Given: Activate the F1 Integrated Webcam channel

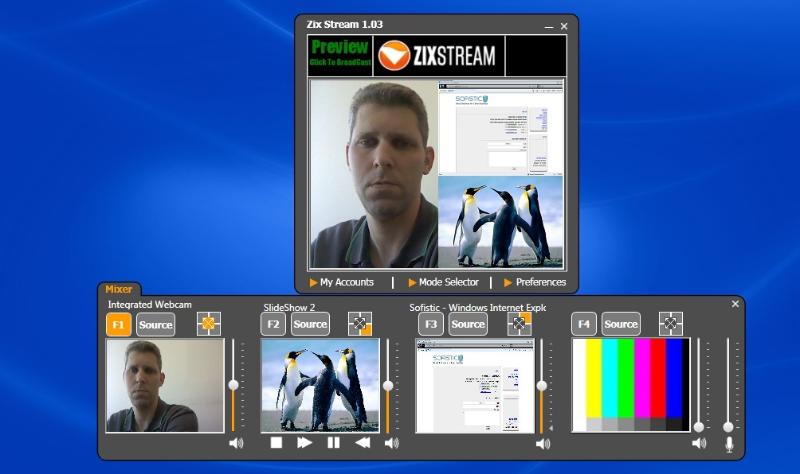Looking at the screenshot, I should (x=118, y=325).
